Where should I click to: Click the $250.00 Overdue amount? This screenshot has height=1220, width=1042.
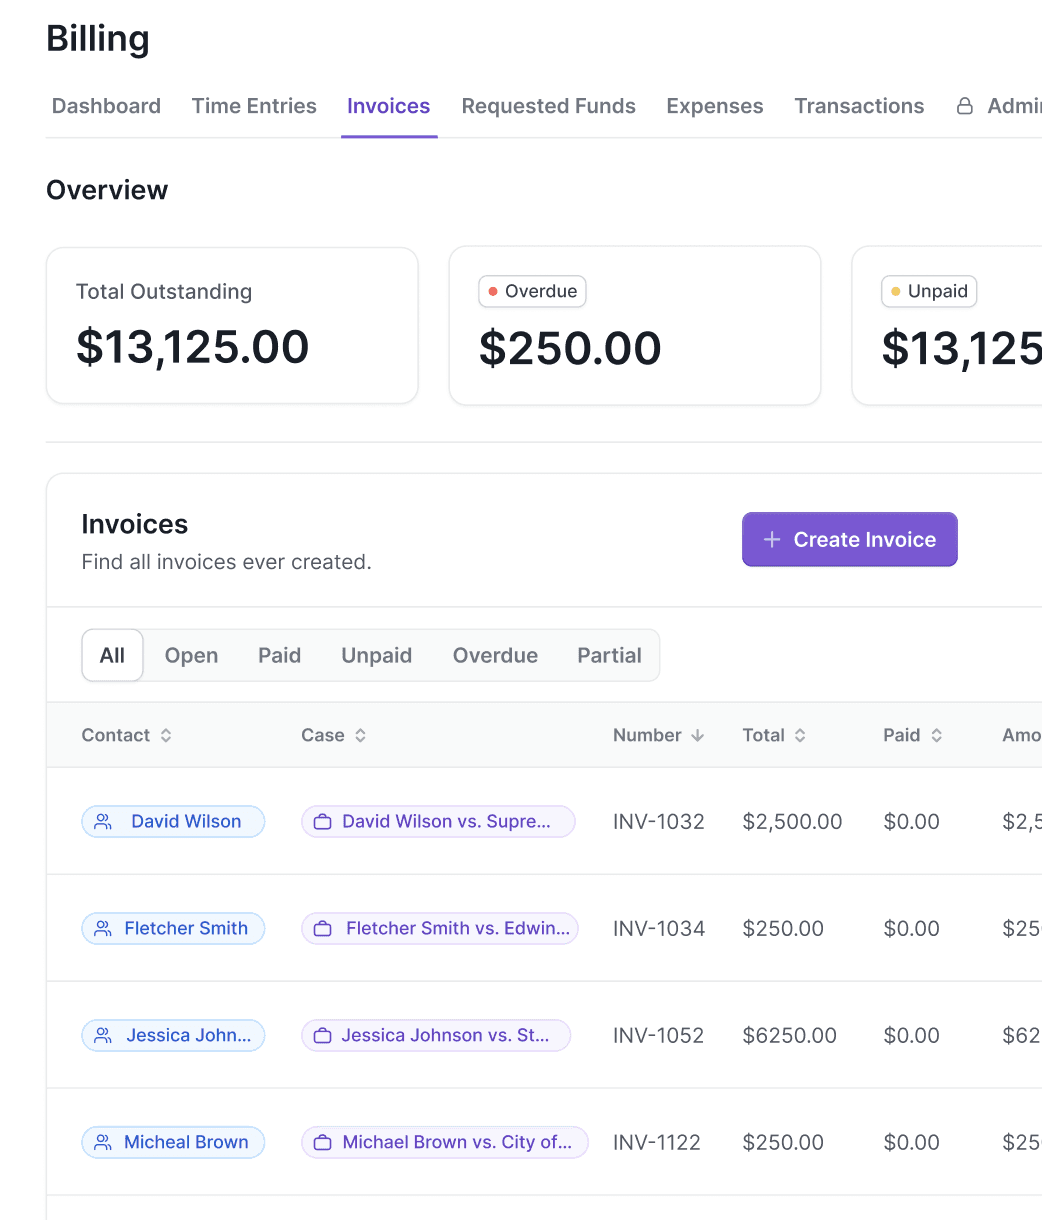tap(570, 348)
